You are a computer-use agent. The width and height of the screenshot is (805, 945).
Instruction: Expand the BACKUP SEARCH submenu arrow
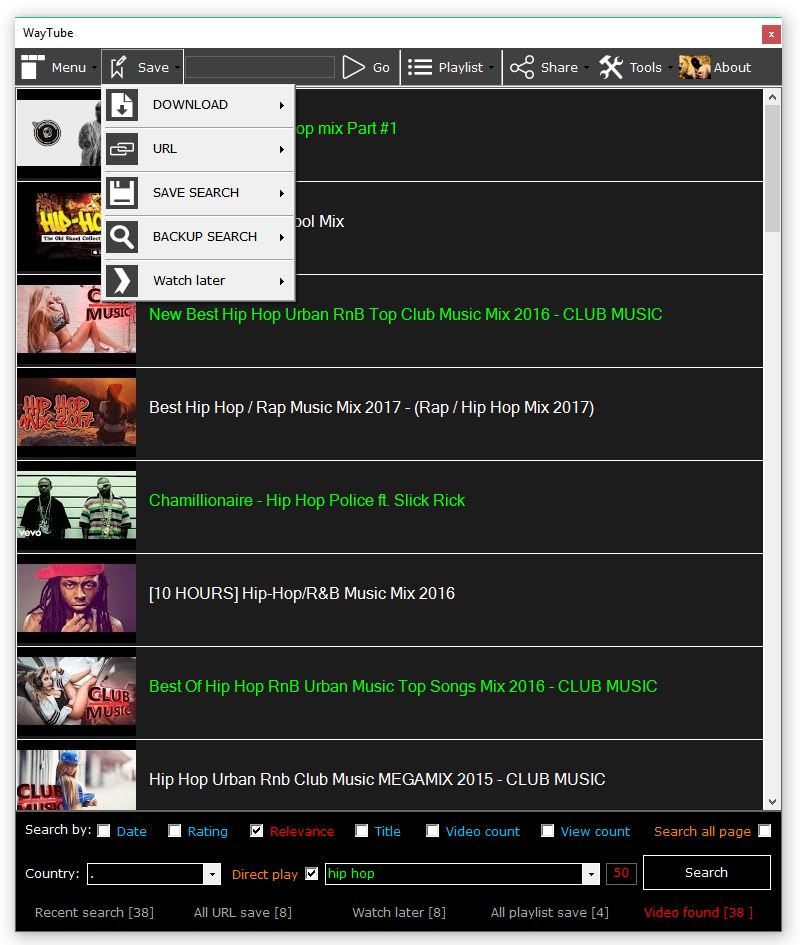tap(281, 237)
